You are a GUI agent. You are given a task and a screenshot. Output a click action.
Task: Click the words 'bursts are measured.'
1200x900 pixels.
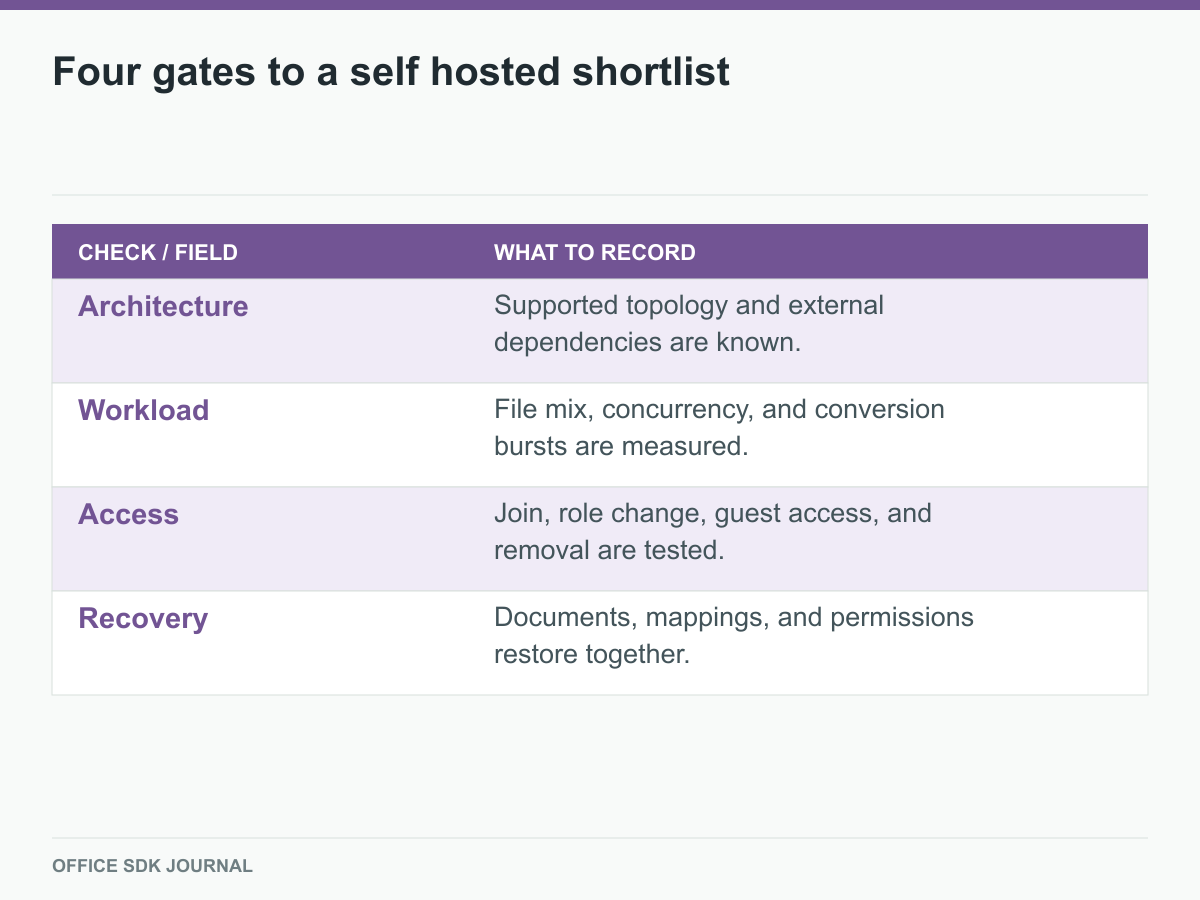(621, 446)
